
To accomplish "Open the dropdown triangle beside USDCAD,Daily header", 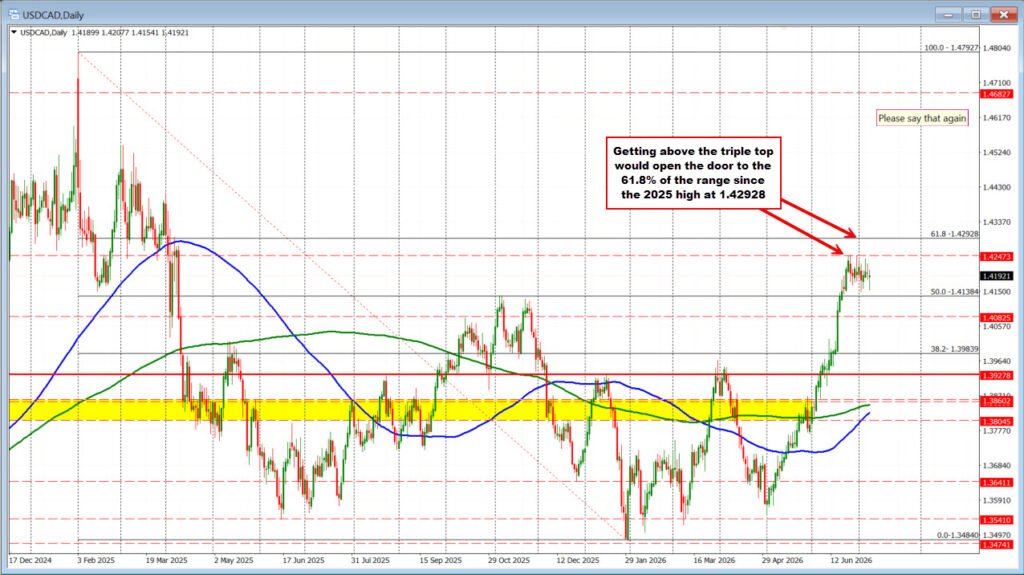I will click(14, 32).
